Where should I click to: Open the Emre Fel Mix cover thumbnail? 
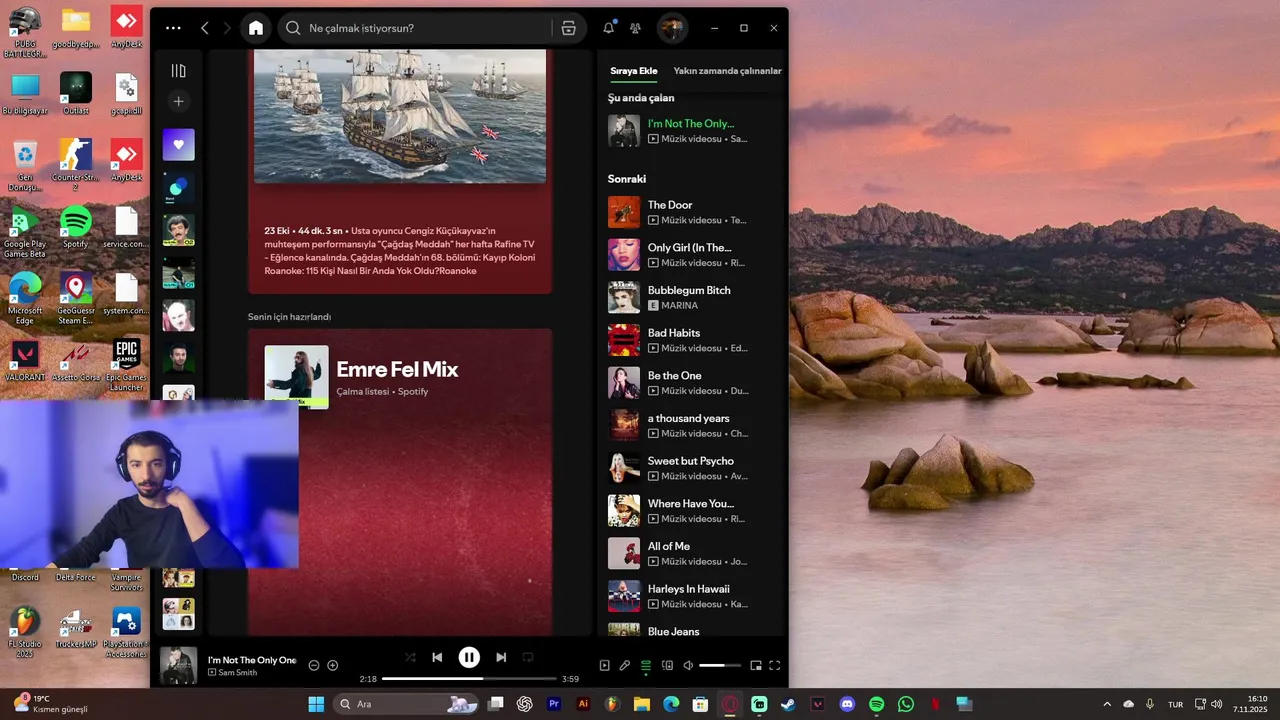[296, 376]
